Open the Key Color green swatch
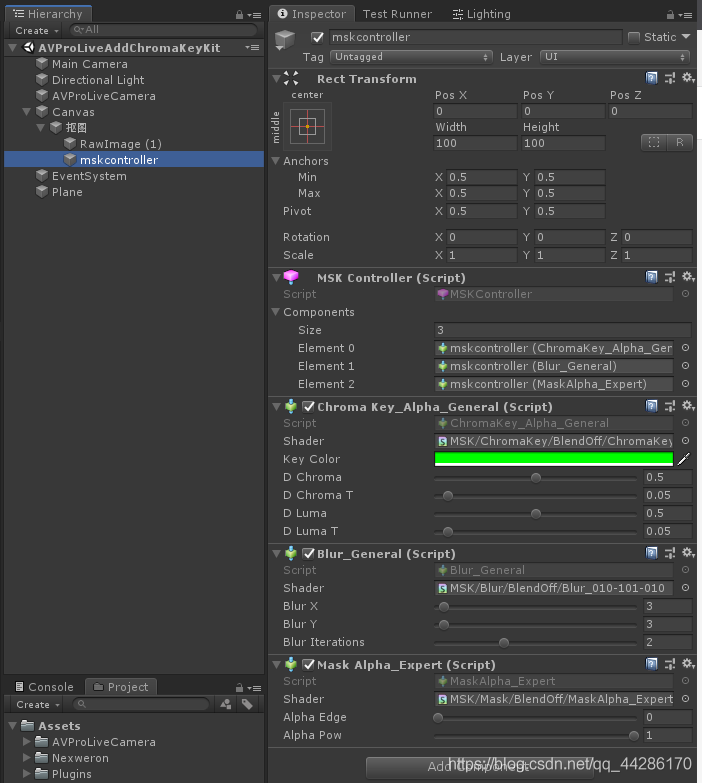The width and height of the screenshot is (702, 783). [554, 459]
